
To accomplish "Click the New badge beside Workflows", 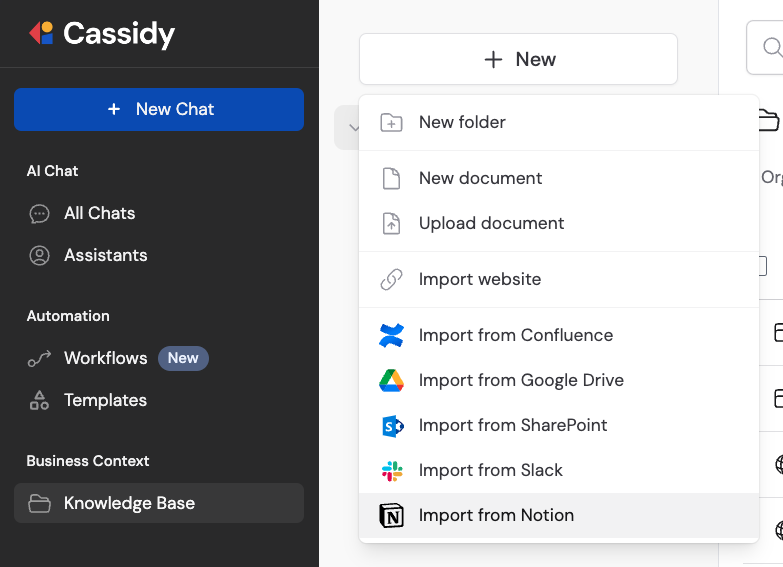I will point(183,358).
